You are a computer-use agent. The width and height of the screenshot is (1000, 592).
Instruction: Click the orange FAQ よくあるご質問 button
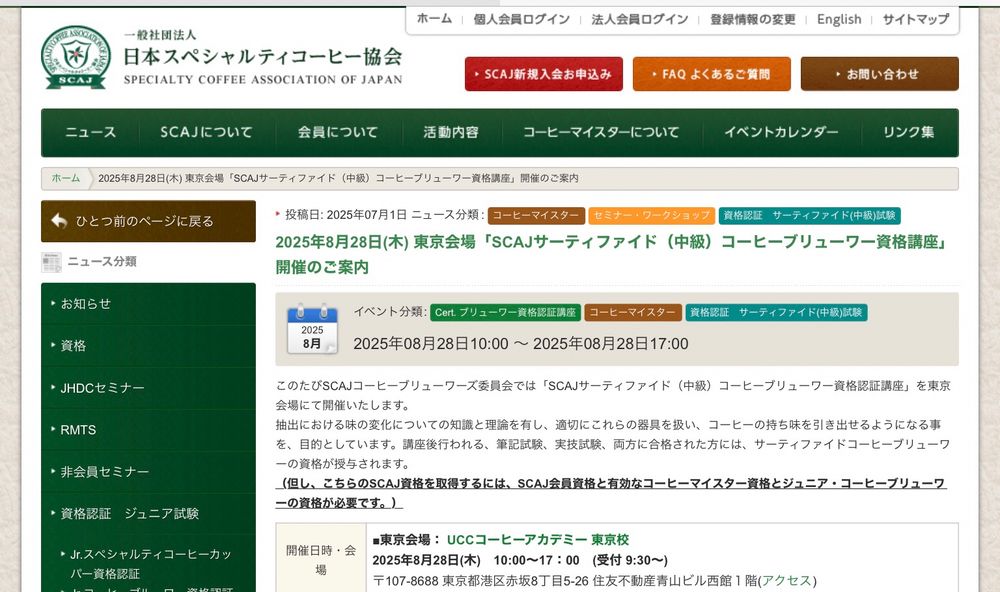click(x=712, y=74)
